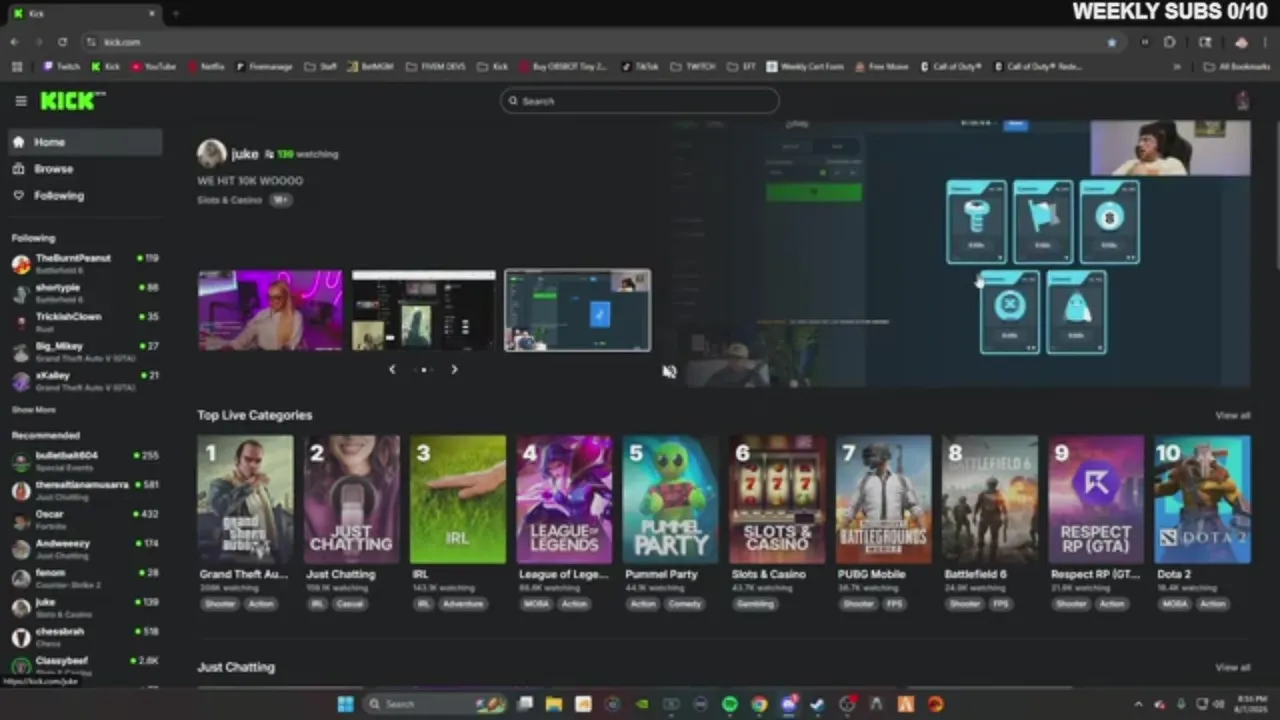Open juke's channel avatar
Viewport: 1280px width, 720px height.
[211, 153]
